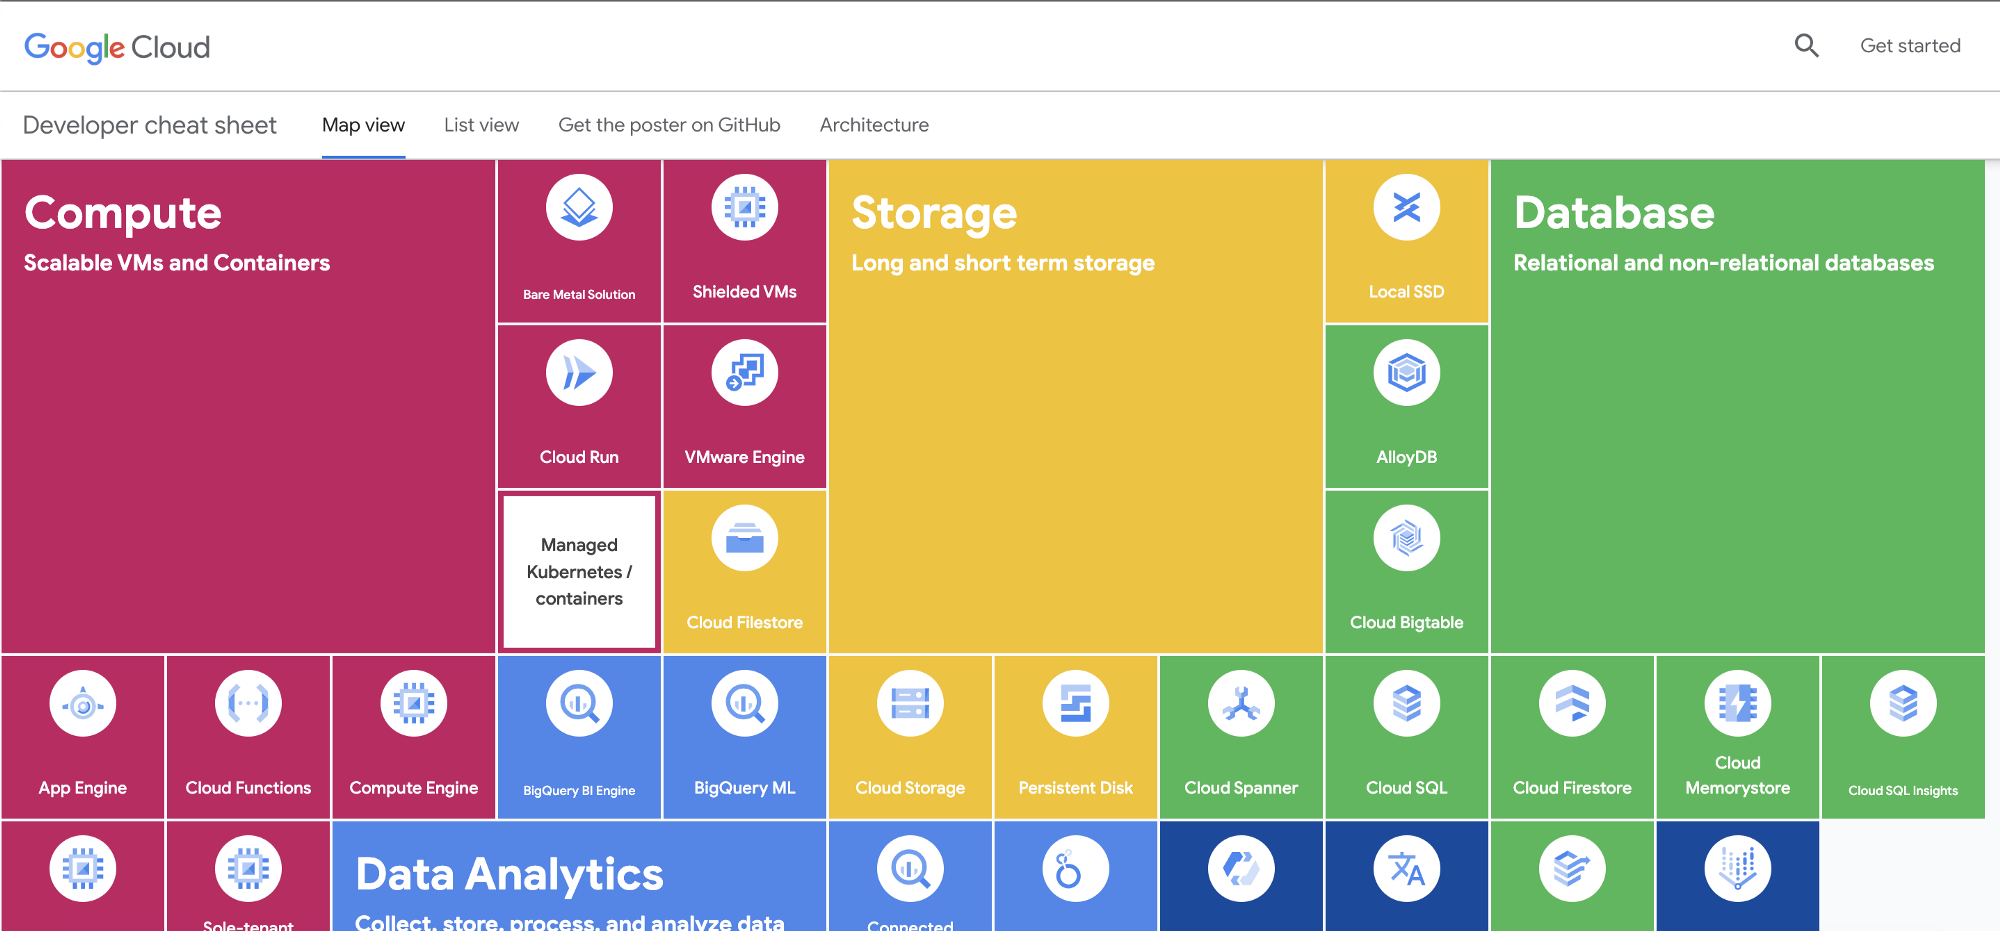
Task: Click the Cloud Firestore label text
Action: click(1572, 788)
